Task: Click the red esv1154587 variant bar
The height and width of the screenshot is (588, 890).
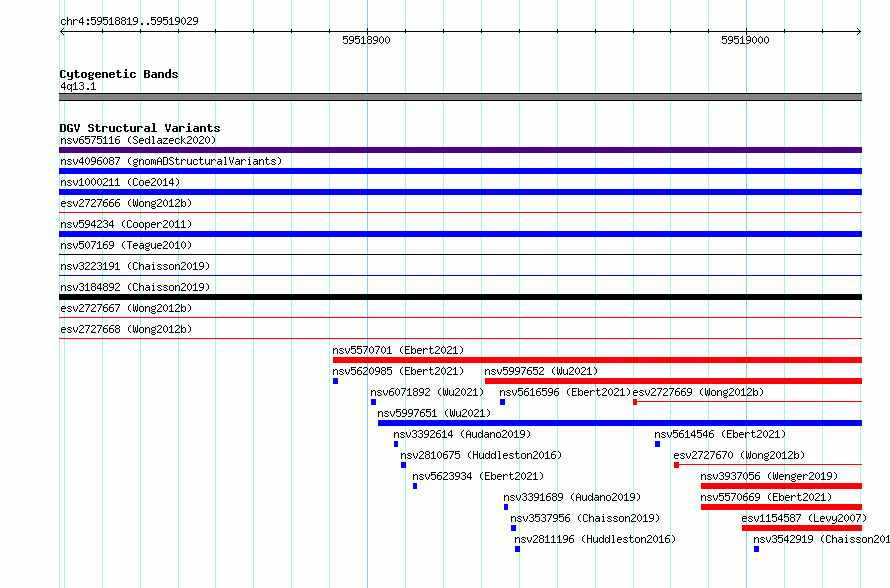Action: coord(802,528)
